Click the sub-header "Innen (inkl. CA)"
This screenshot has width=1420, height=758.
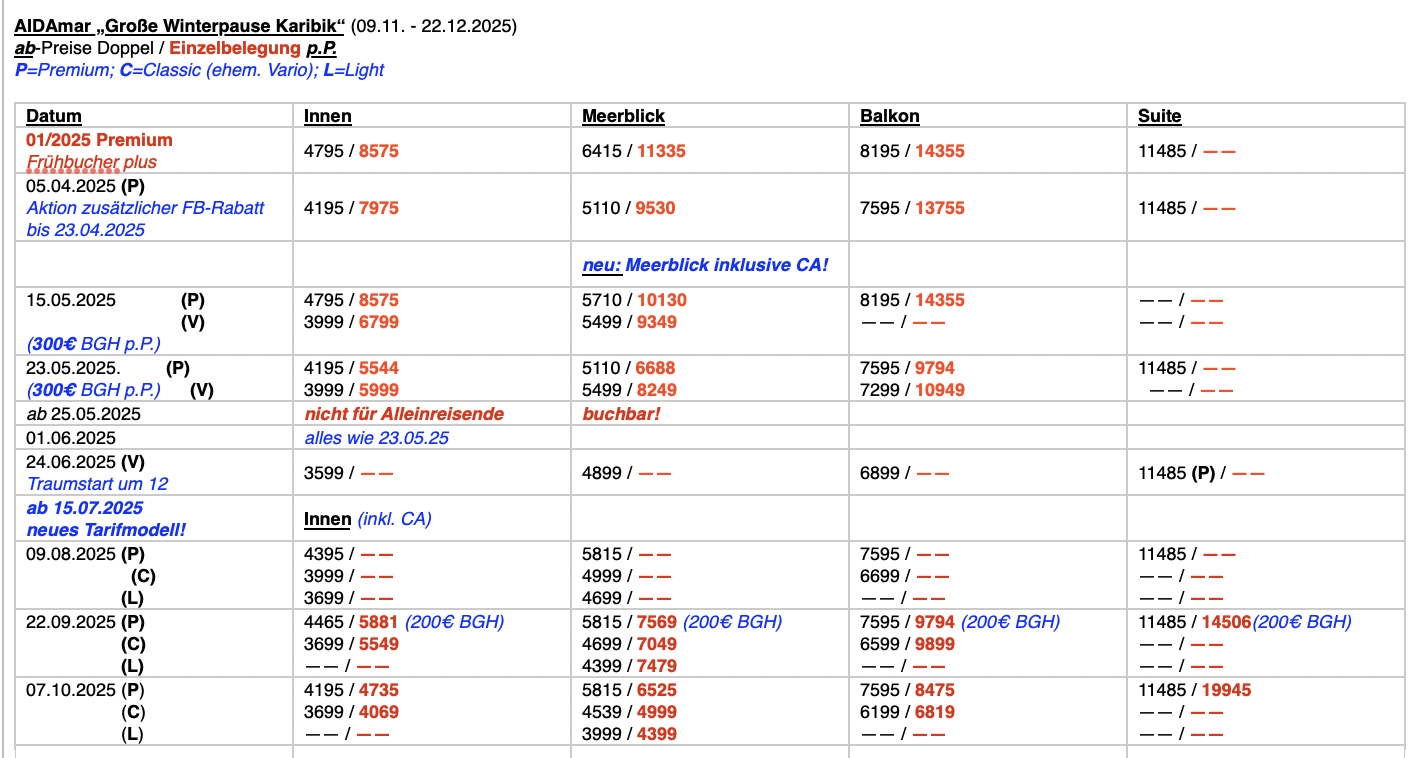(x=368, y=519)
